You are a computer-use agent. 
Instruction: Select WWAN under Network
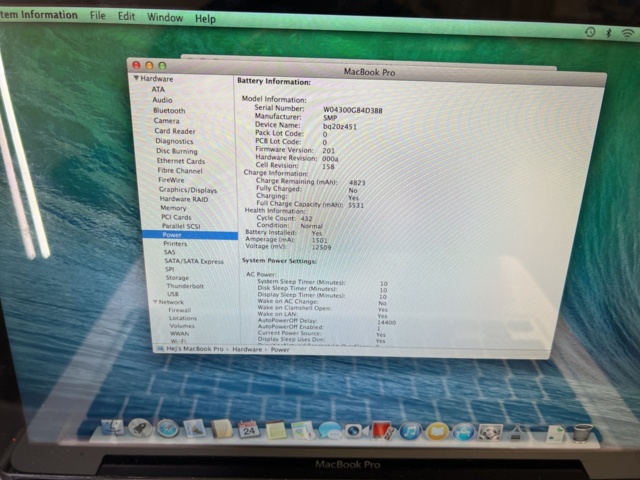click(180, 333)
